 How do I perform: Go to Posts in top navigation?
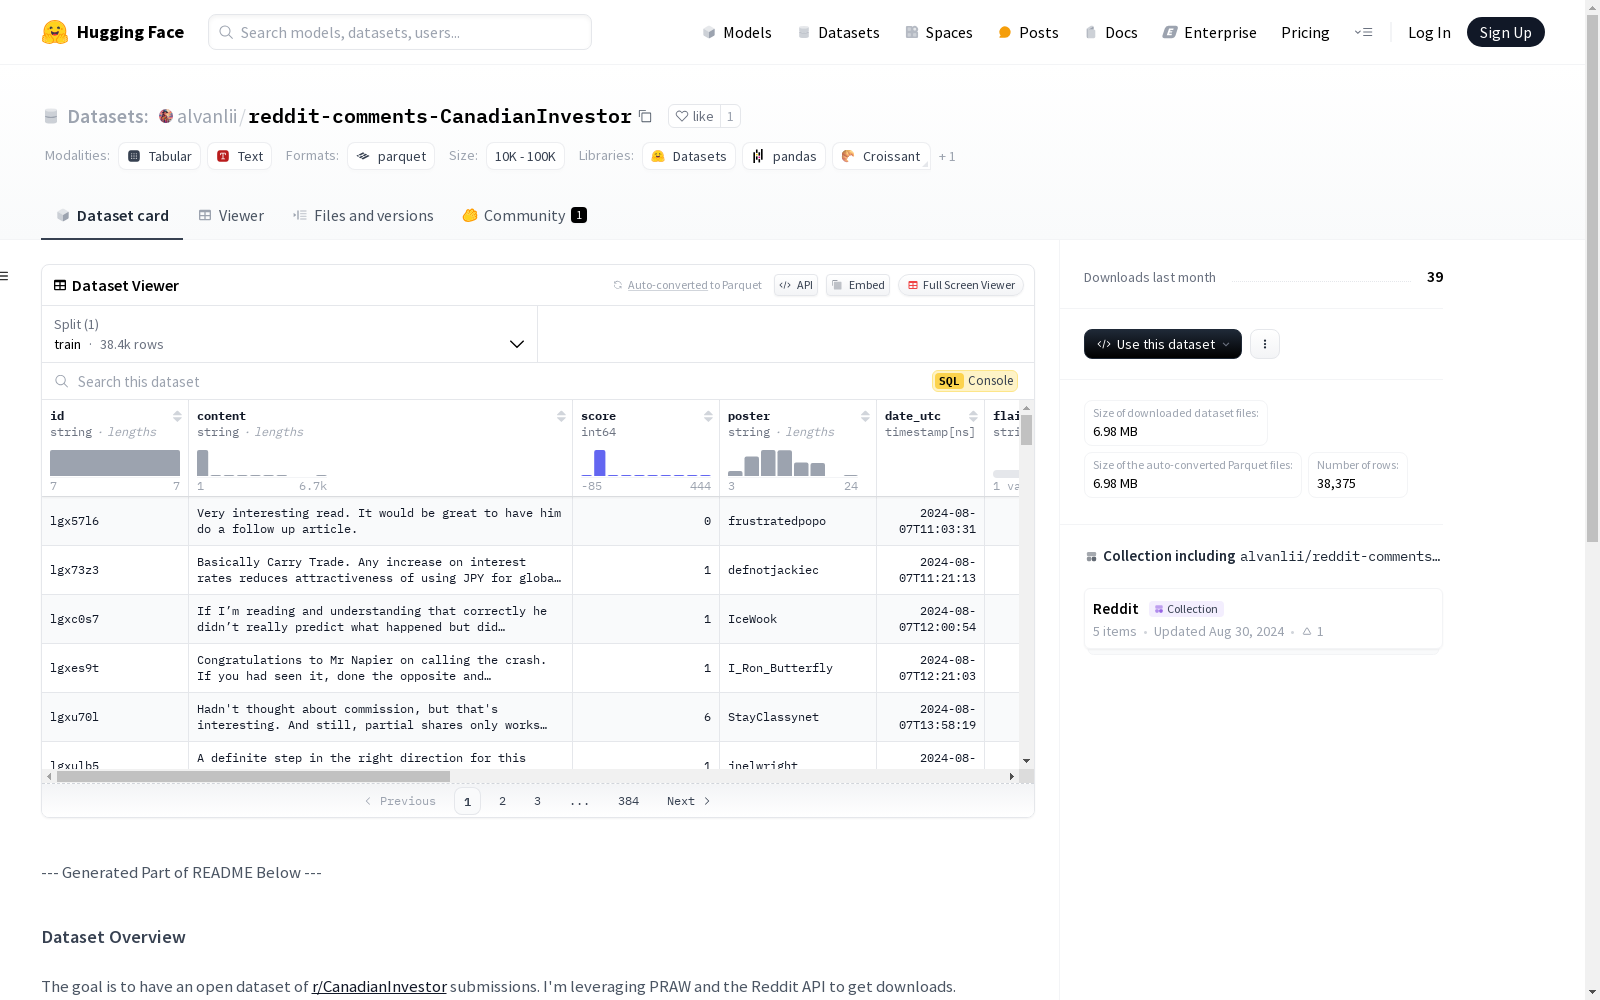[1028, 32]
